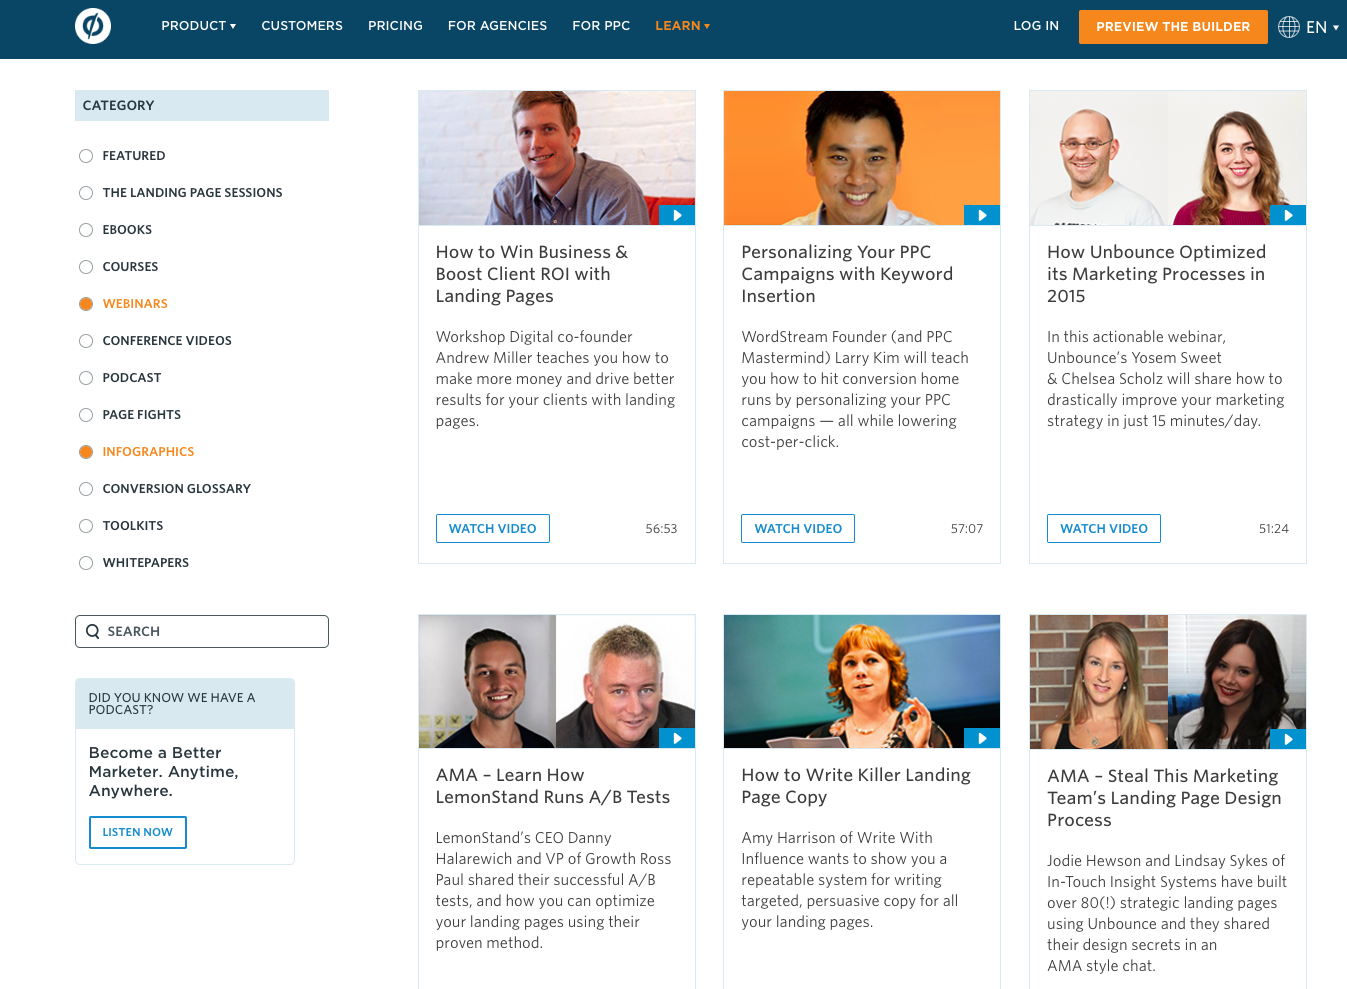Focus the Search input field

[x=202, y=631]
